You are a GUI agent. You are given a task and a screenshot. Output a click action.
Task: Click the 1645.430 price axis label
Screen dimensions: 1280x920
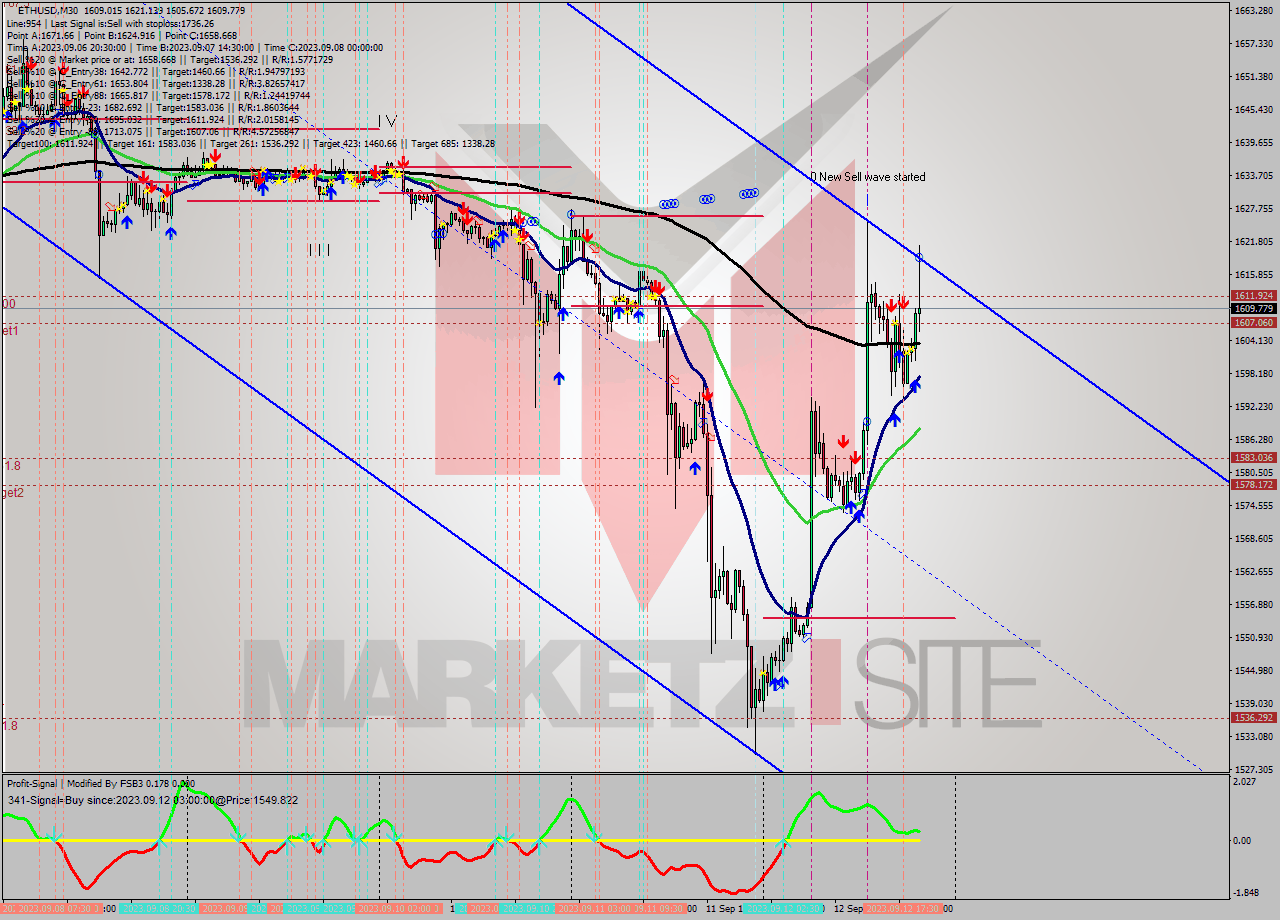[x=1253, y=110]
